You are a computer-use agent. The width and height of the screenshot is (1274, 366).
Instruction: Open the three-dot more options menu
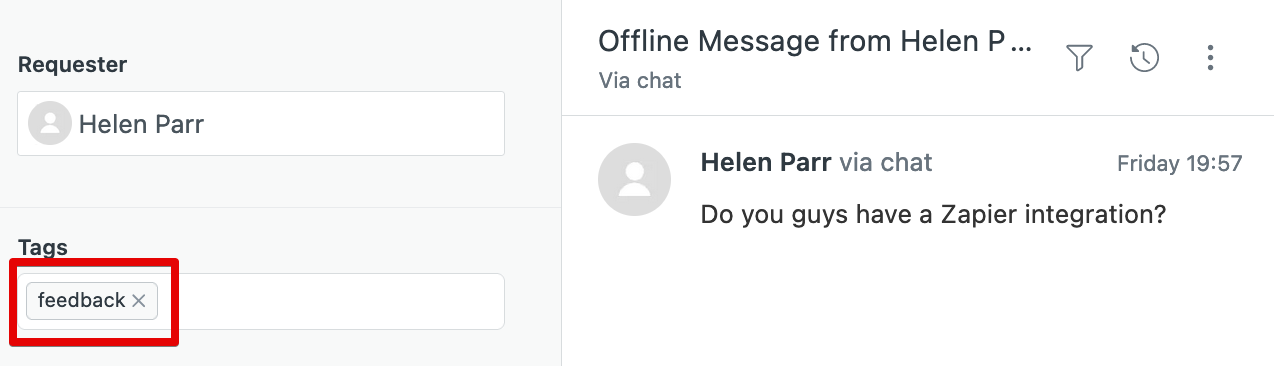(x=1210, y=58)
